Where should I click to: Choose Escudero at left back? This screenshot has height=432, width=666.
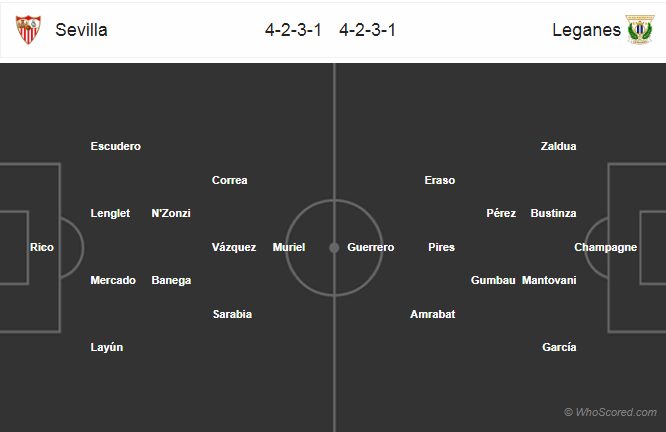115,146
